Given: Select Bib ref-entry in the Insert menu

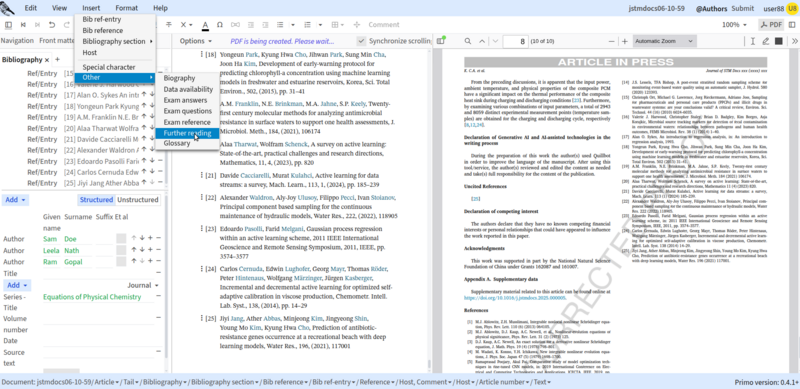Looking at the screenshot, I should 102,19.
